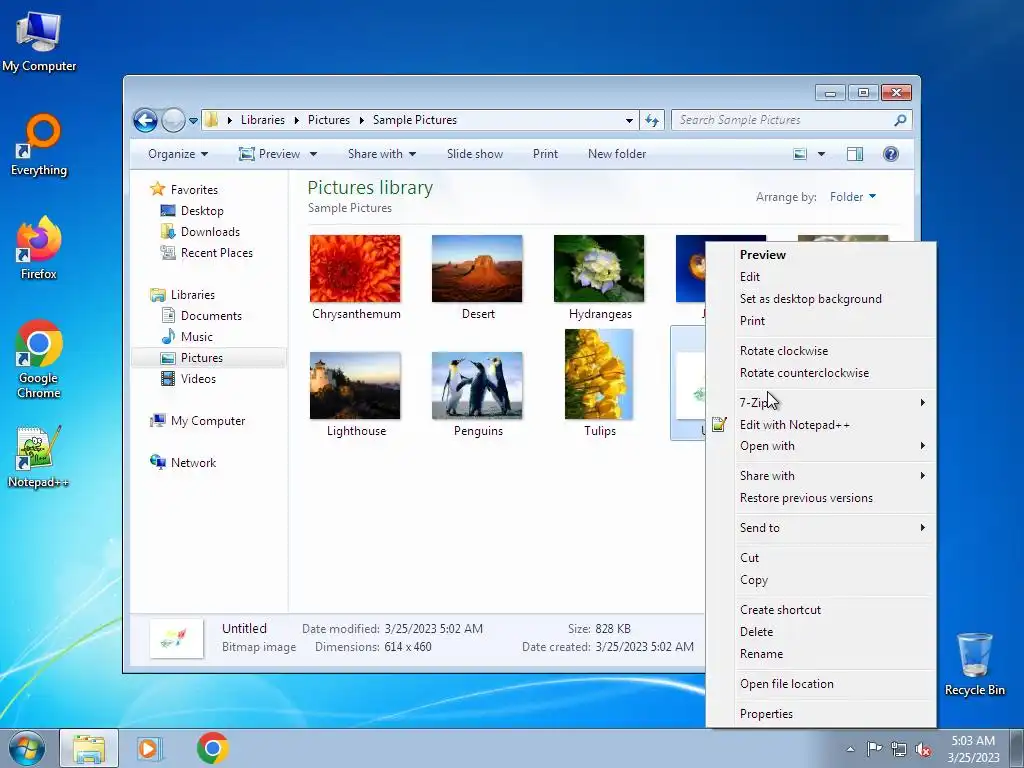This screenshot has height=768, width=1024.
Task: Select Set as desktop background
Action: 833,298
